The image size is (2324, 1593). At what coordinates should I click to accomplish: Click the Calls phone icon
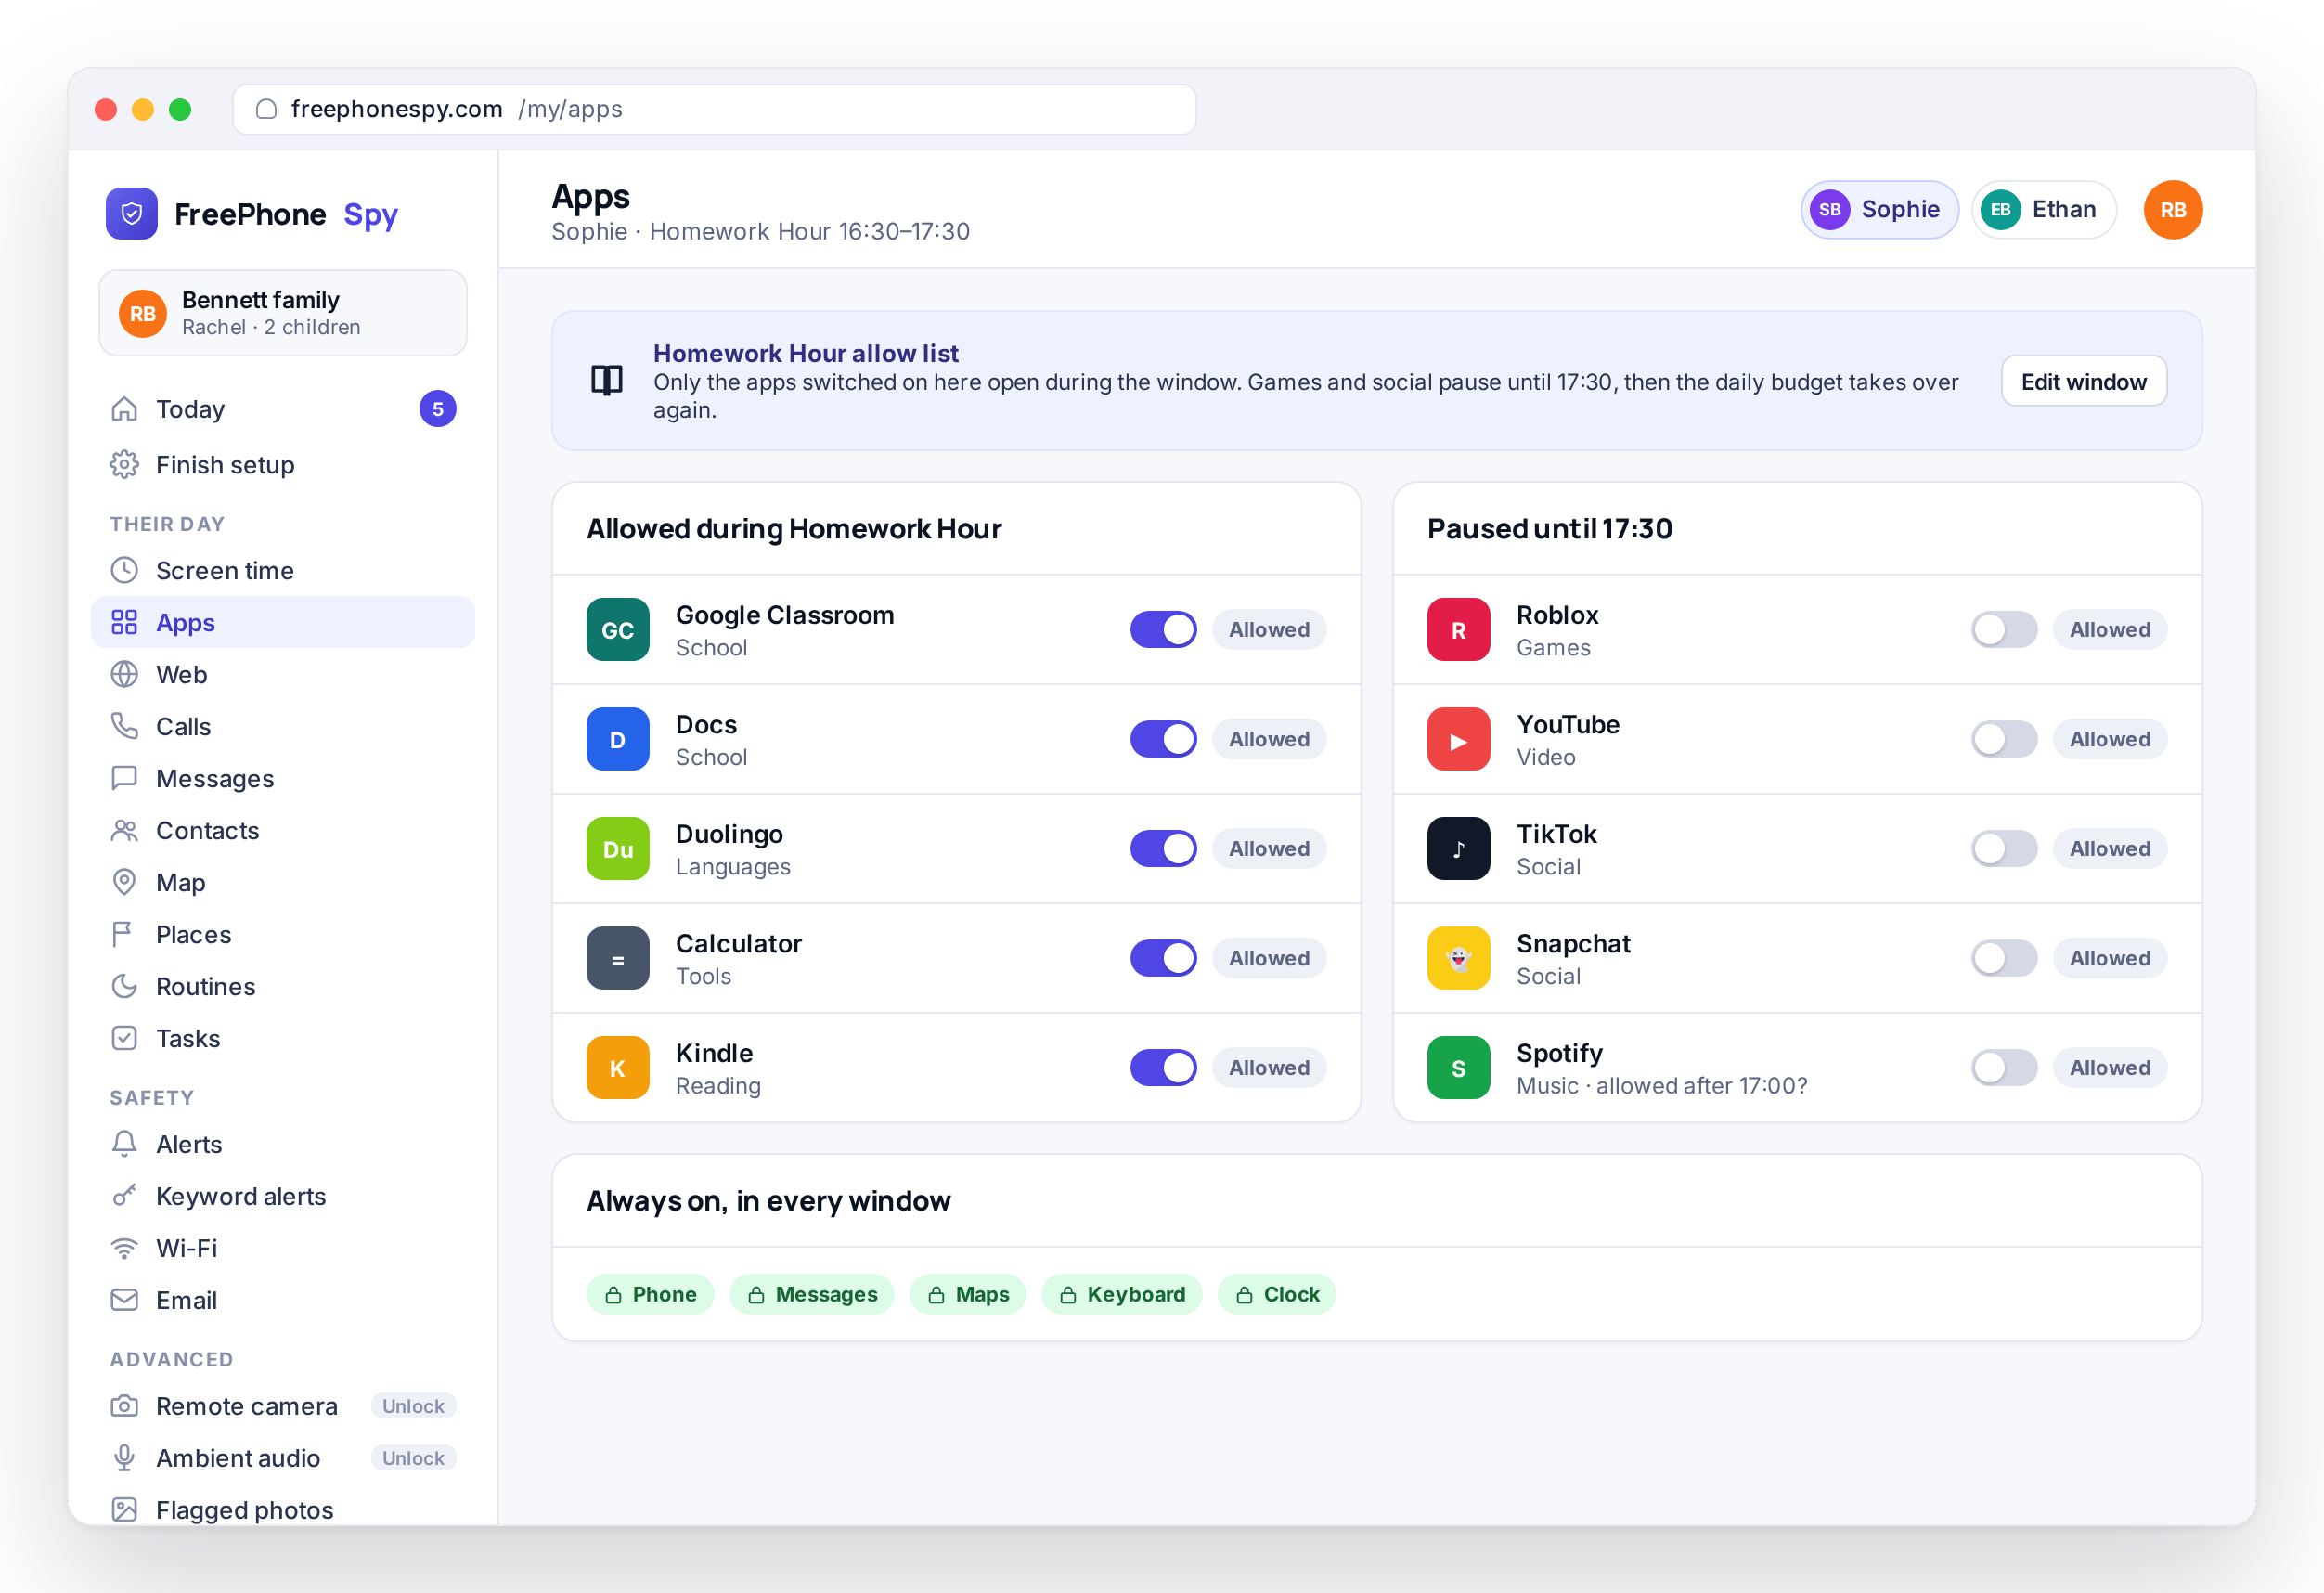124,727
